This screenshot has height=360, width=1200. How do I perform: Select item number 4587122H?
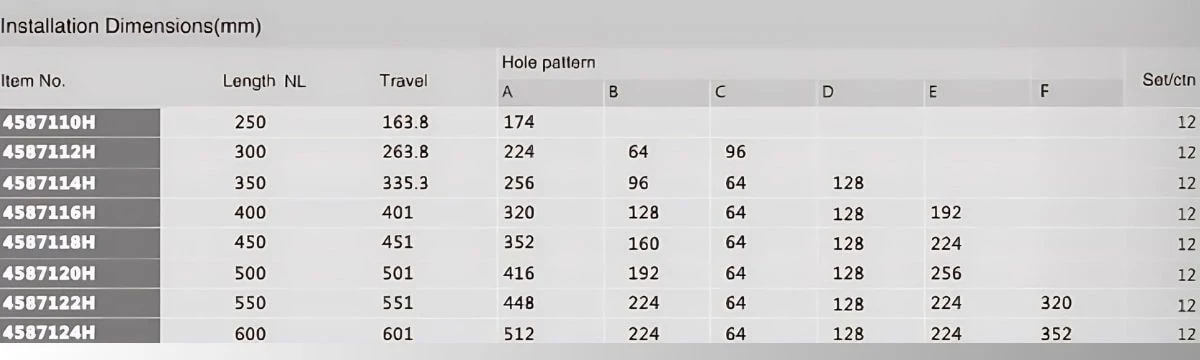pos(48,303)
